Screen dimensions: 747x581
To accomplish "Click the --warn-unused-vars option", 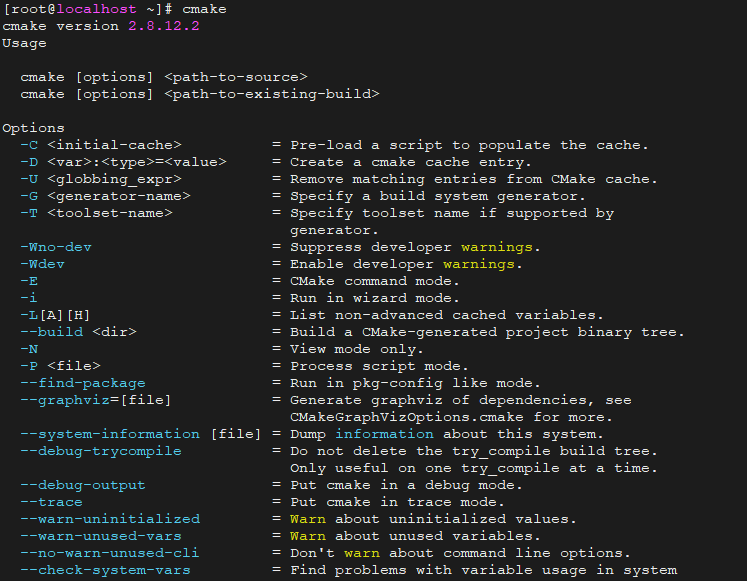I will pyautogui.click(x=101, y=536).
